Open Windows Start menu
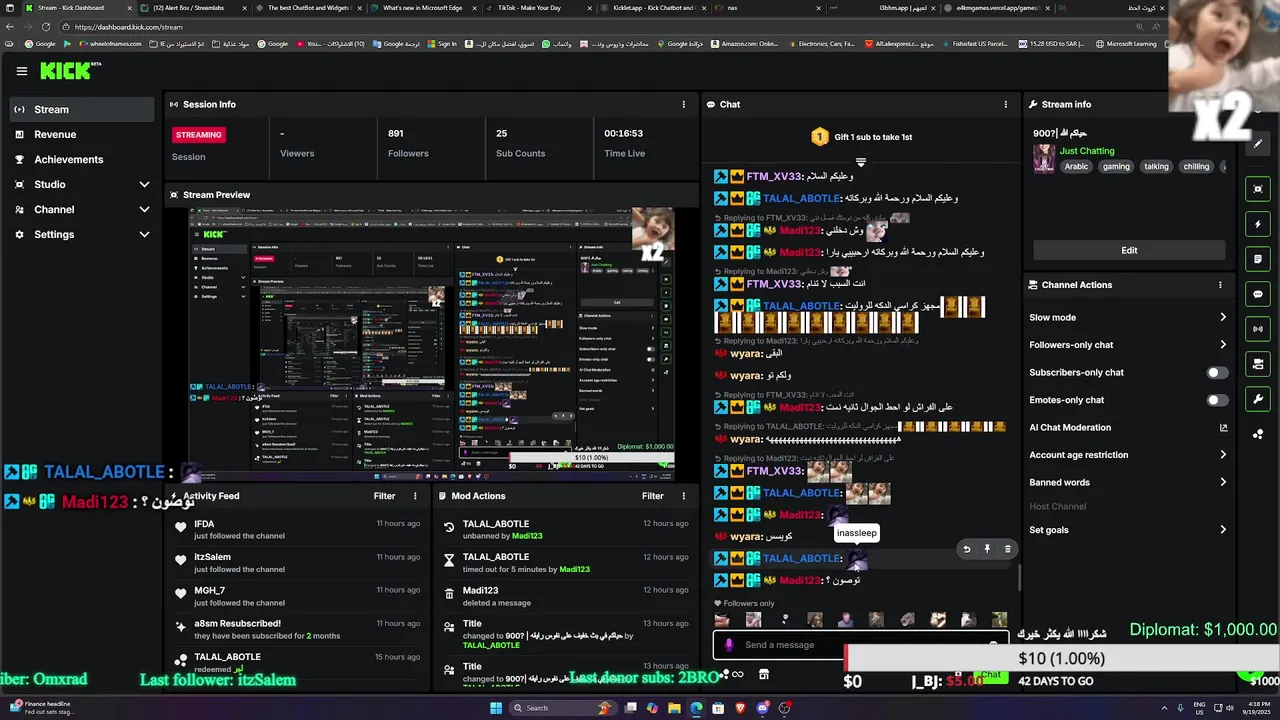This screenshot has width=1280, height=720. [x=496, y=708]
